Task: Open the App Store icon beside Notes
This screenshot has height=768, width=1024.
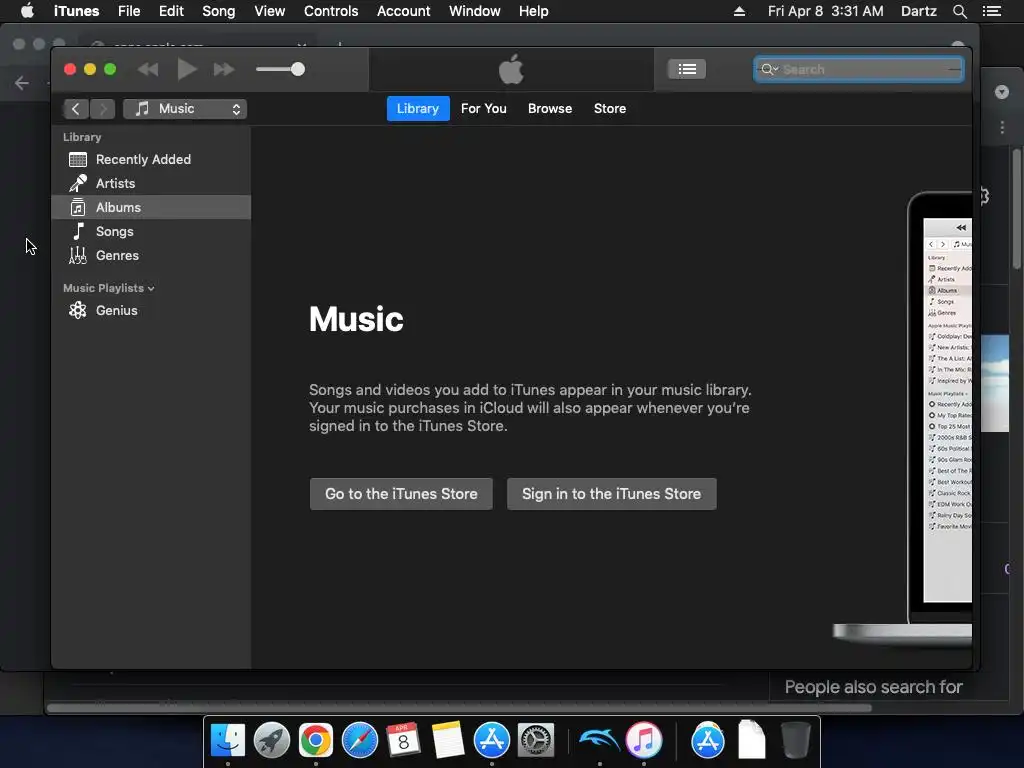Action: [x=492, y=740]
